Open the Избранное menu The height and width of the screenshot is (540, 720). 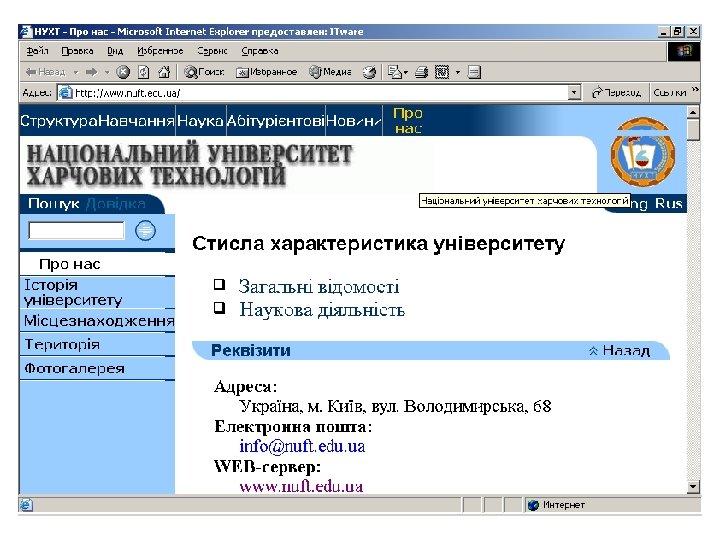(160, 51)
